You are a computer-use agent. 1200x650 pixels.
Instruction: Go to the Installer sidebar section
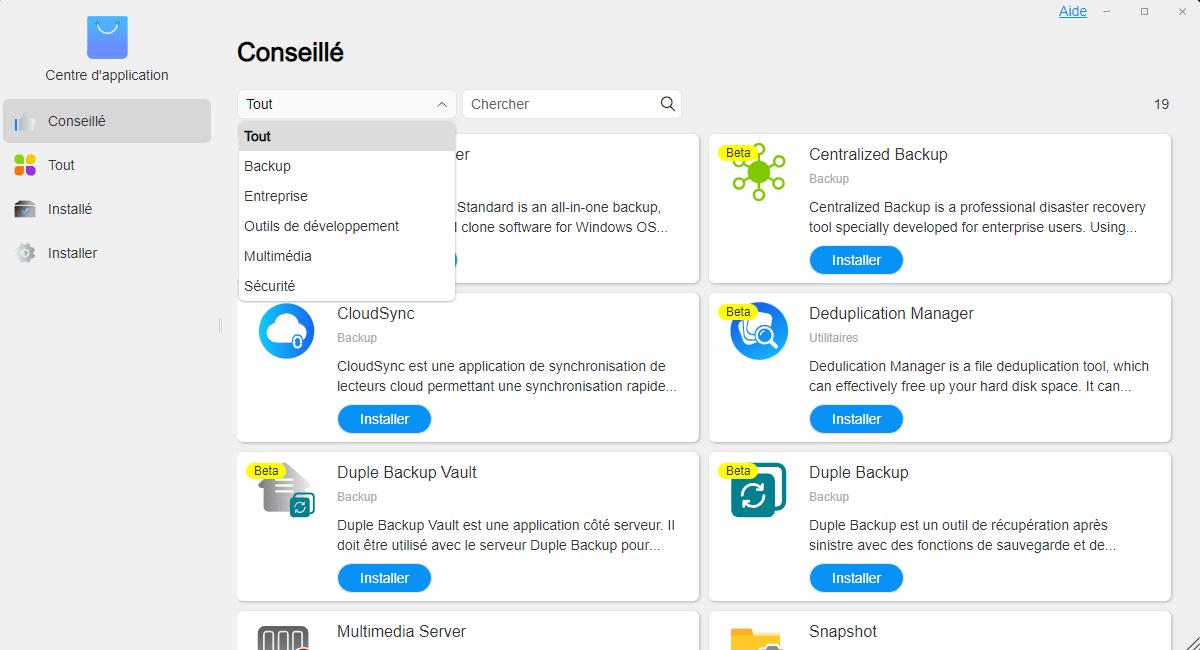click(72, 253)
